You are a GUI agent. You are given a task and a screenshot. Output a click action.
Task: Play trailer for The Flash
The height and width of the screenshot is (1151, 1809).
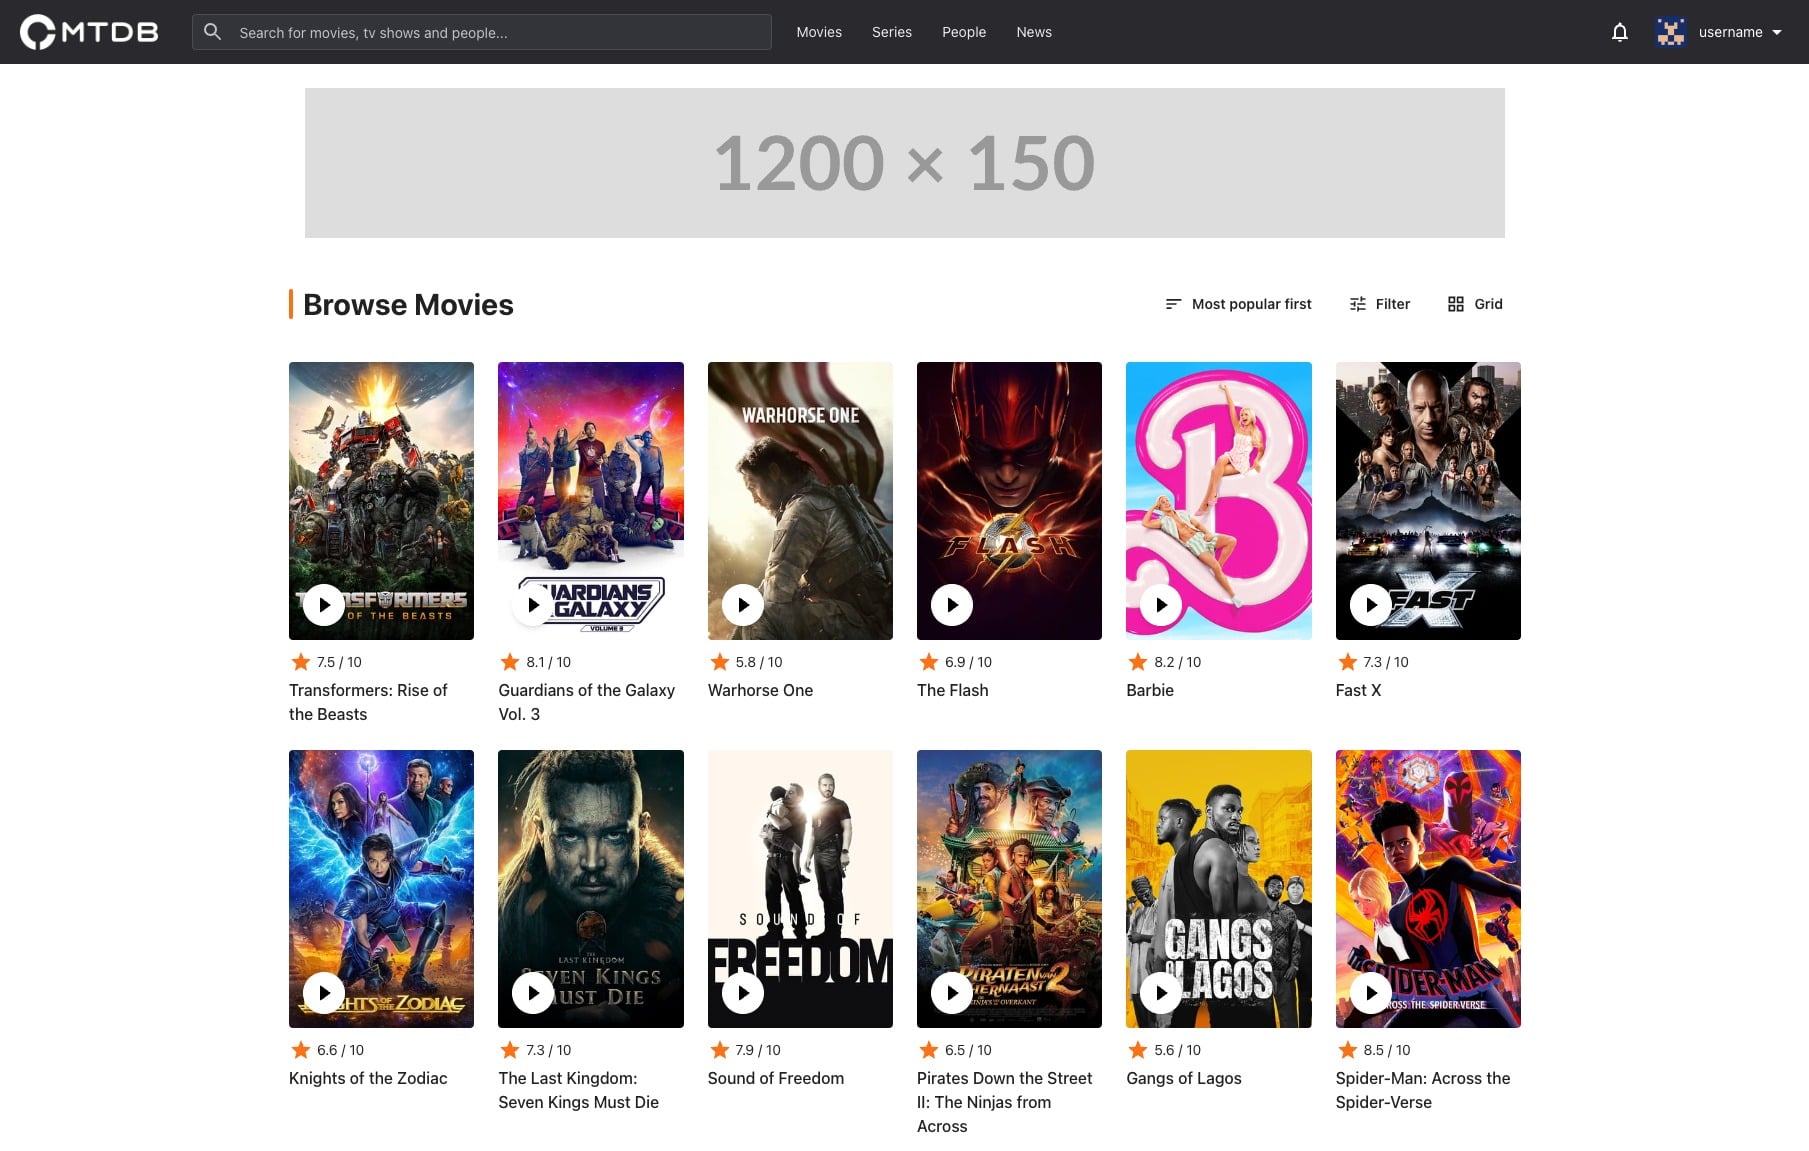tap(952, 605)
